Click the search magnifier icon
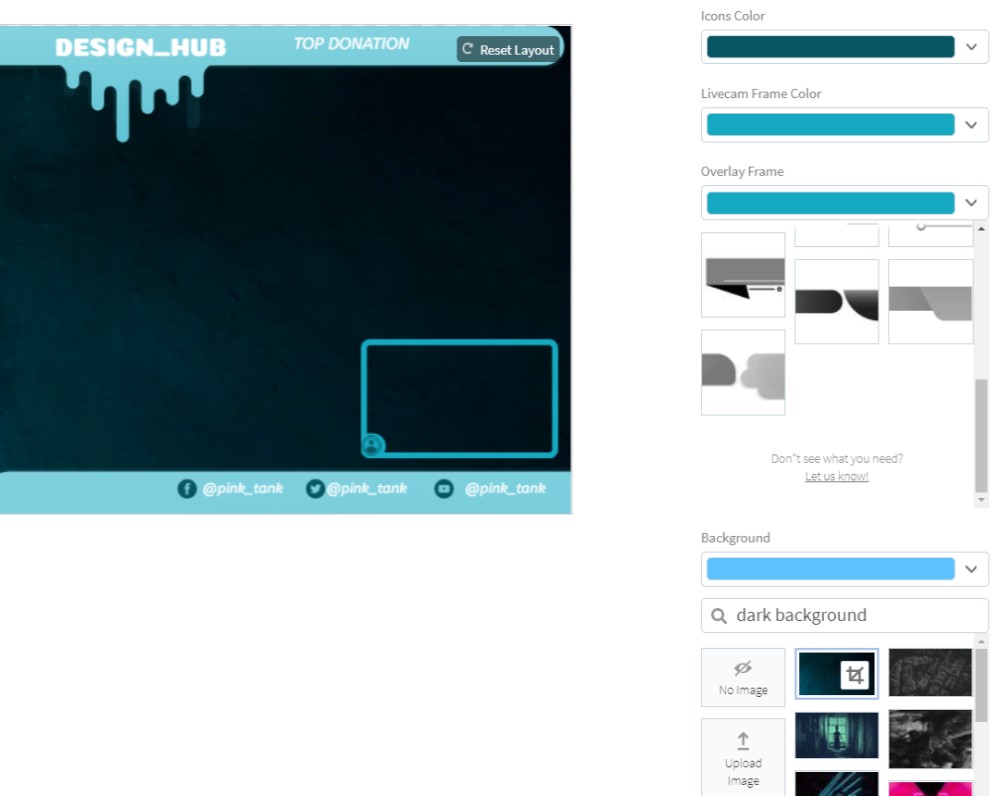This screenshot has width=1000, height=796. [719, 616]
